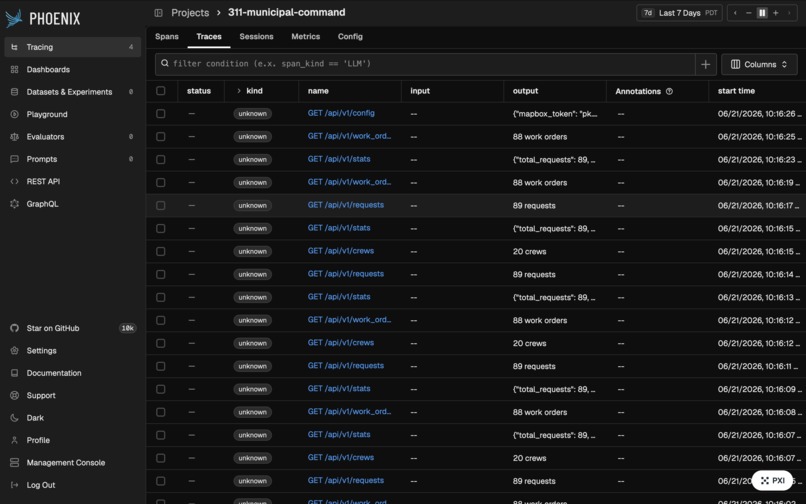Viewport: 806px width, 504px height.
Task: Open the Playground page
Action: (x=72, y=114)
